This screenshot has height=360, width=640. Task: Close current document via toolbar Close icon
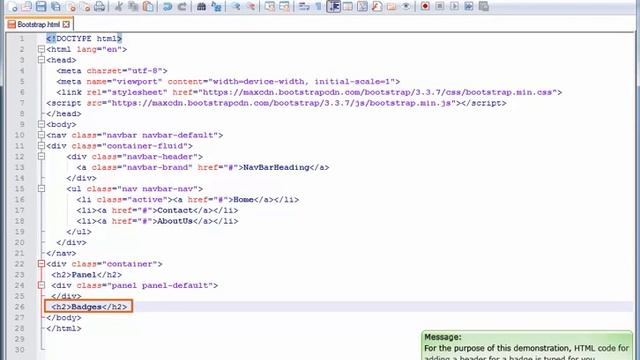click(x=71, y=6)
